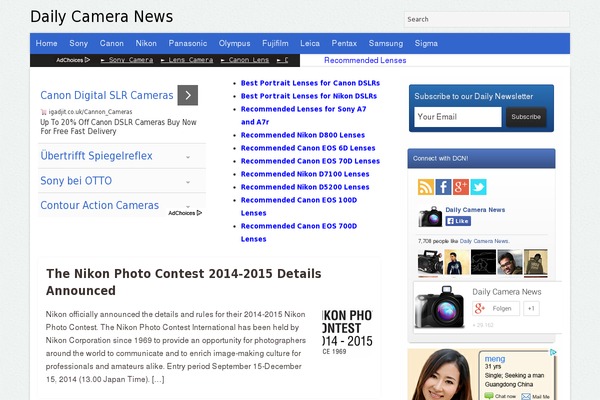Open the RSS feed icon
This screenshot has width=600, height=400.
pyautogui.click(x=426, y=187)
